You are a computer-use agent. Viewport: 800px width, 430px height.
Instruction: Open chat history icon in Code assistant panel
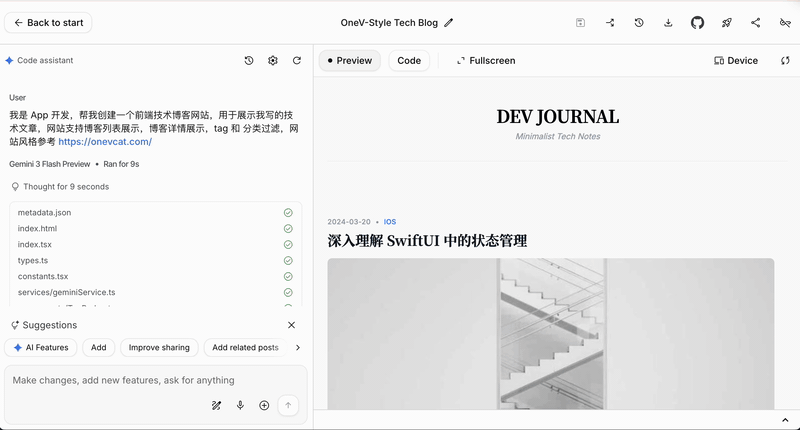(249, 60)
